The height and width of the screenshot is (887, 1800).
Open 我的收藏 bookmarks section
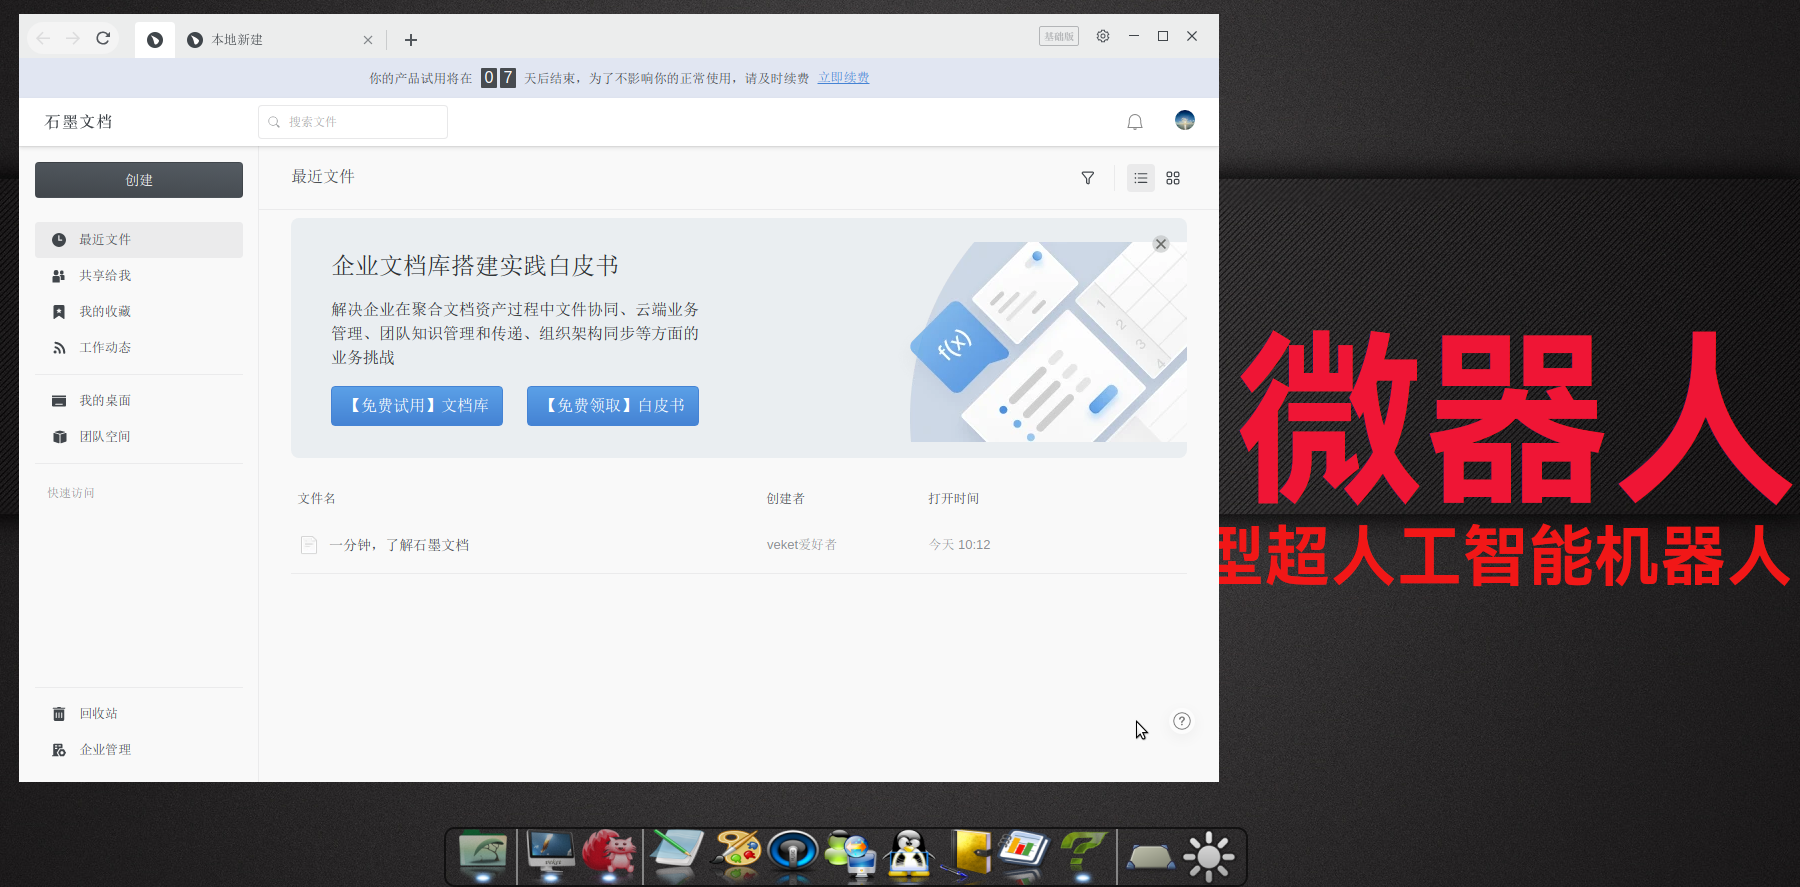pyautogui.click(x=139, y=312)
